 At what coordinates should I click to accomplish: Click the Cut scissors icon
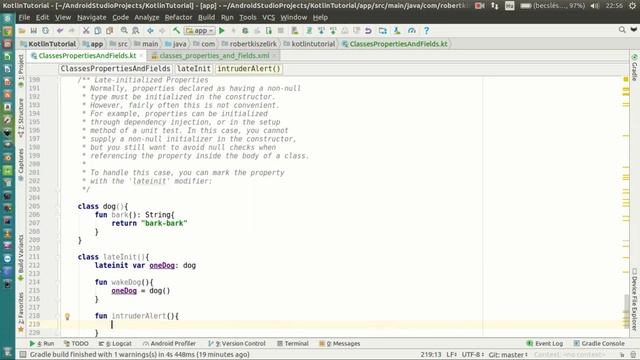pyautogui.click(x=86, y=31)
